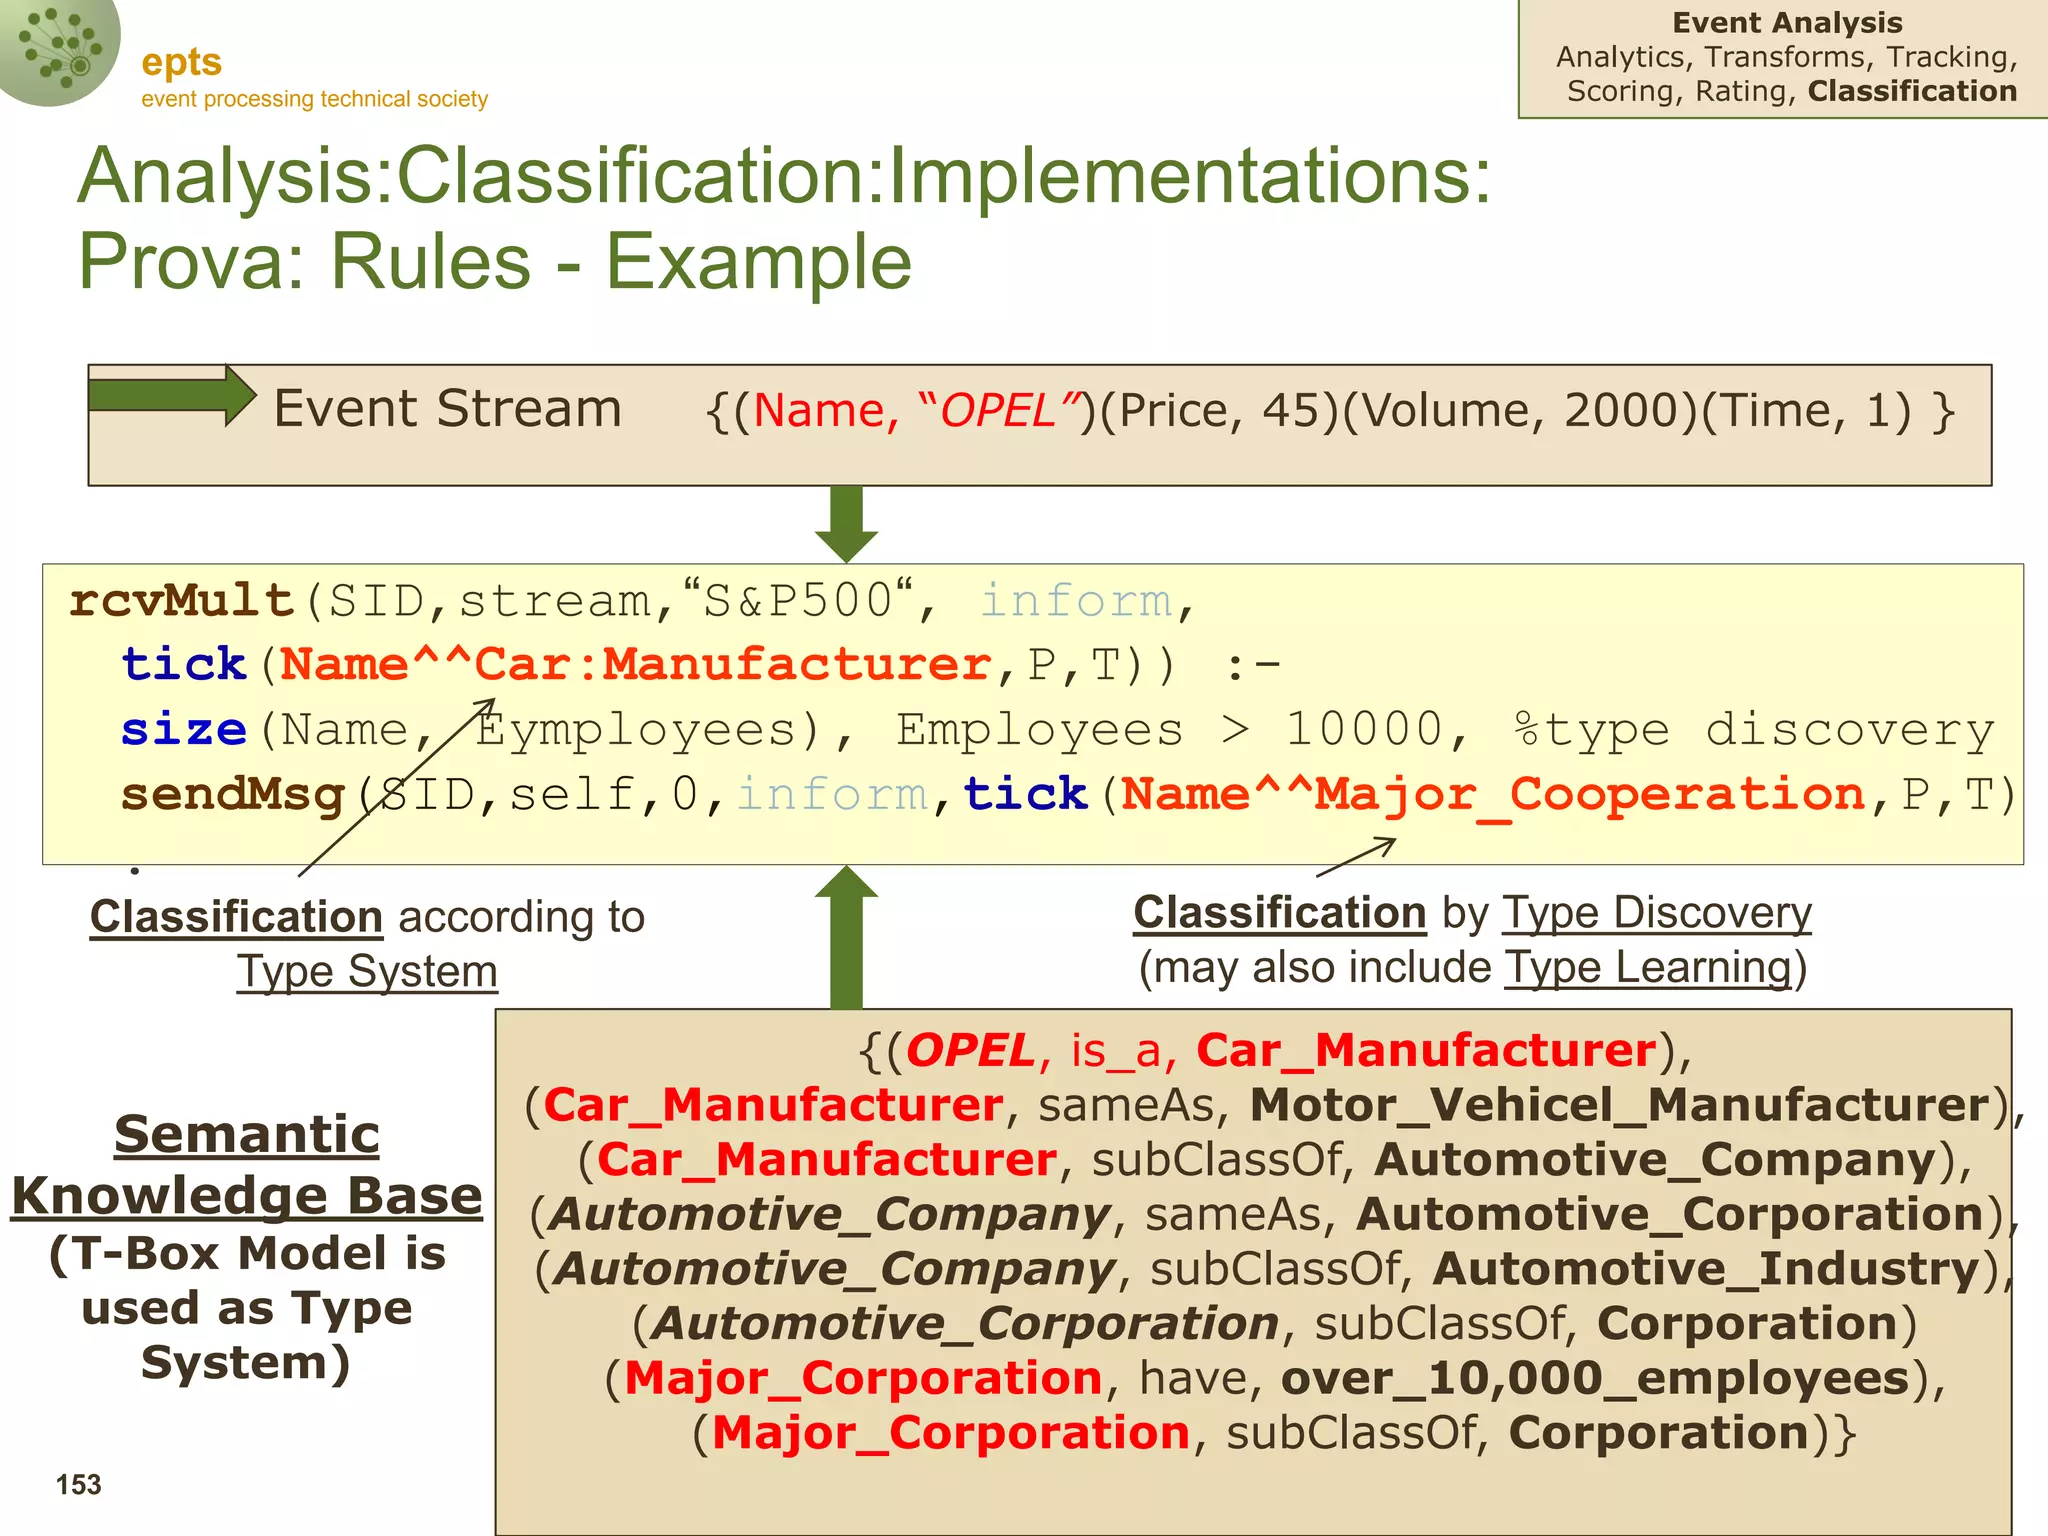The width and height of the screenshot is (2048, 1536).
Task: Click over_10,000_employees in knowledge base
Action: point(1595,1379)
